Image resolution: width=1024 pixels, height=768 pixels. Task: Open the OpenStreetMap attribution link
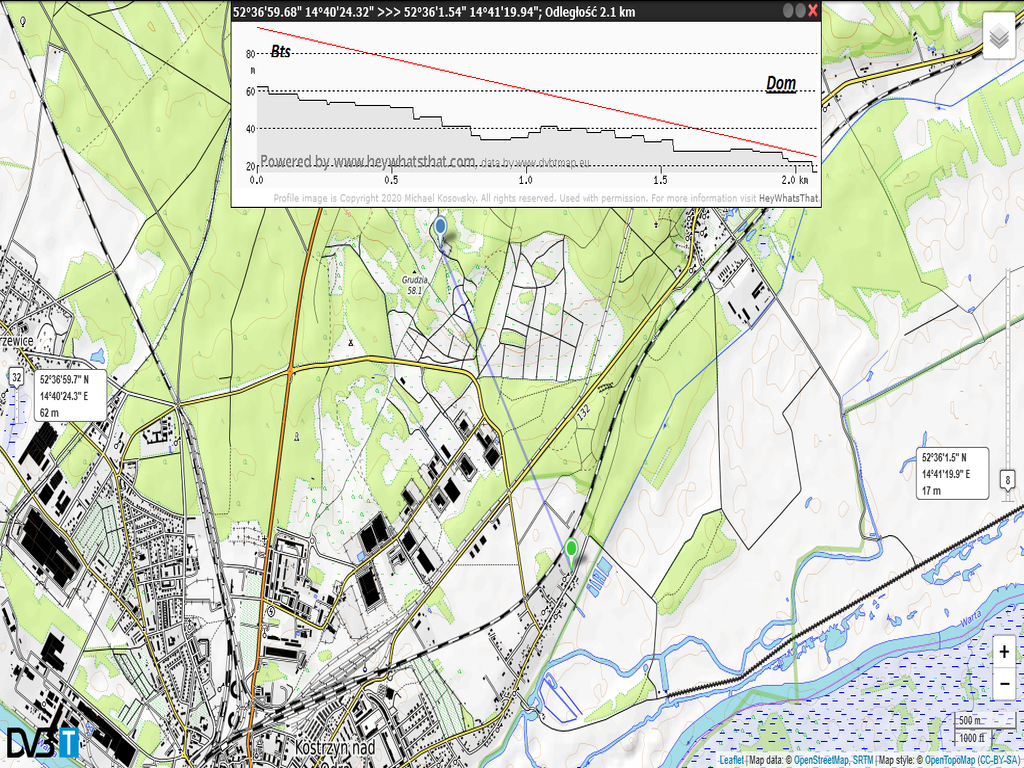[821, 760]
